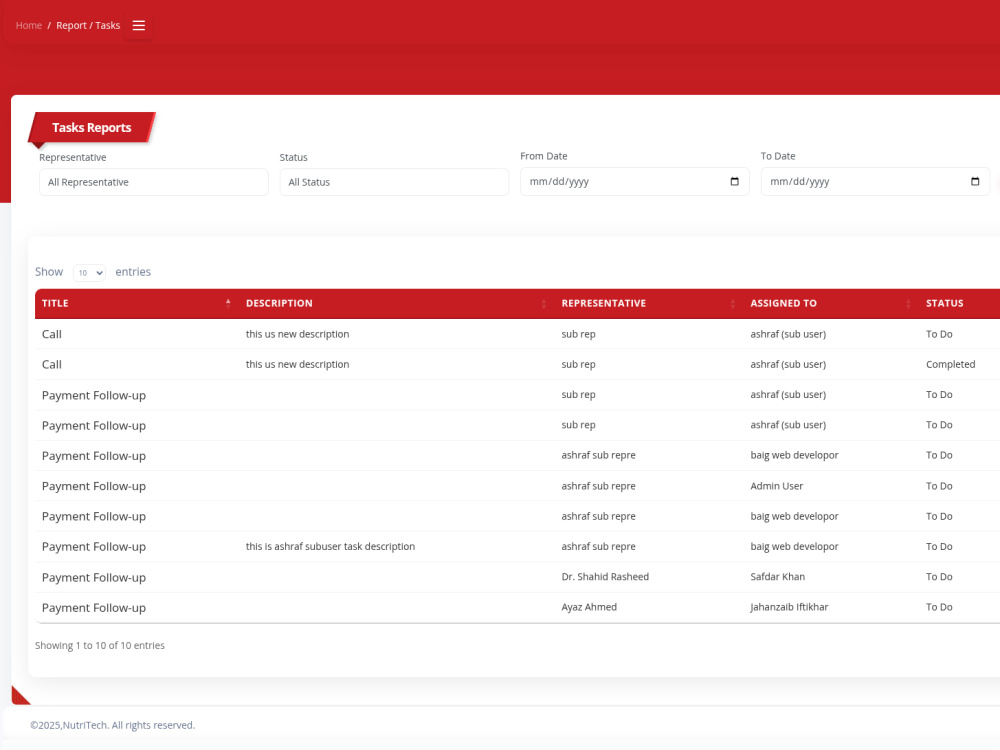
Task: Click the DESCRIPTION column header
Action: (396, 304)
